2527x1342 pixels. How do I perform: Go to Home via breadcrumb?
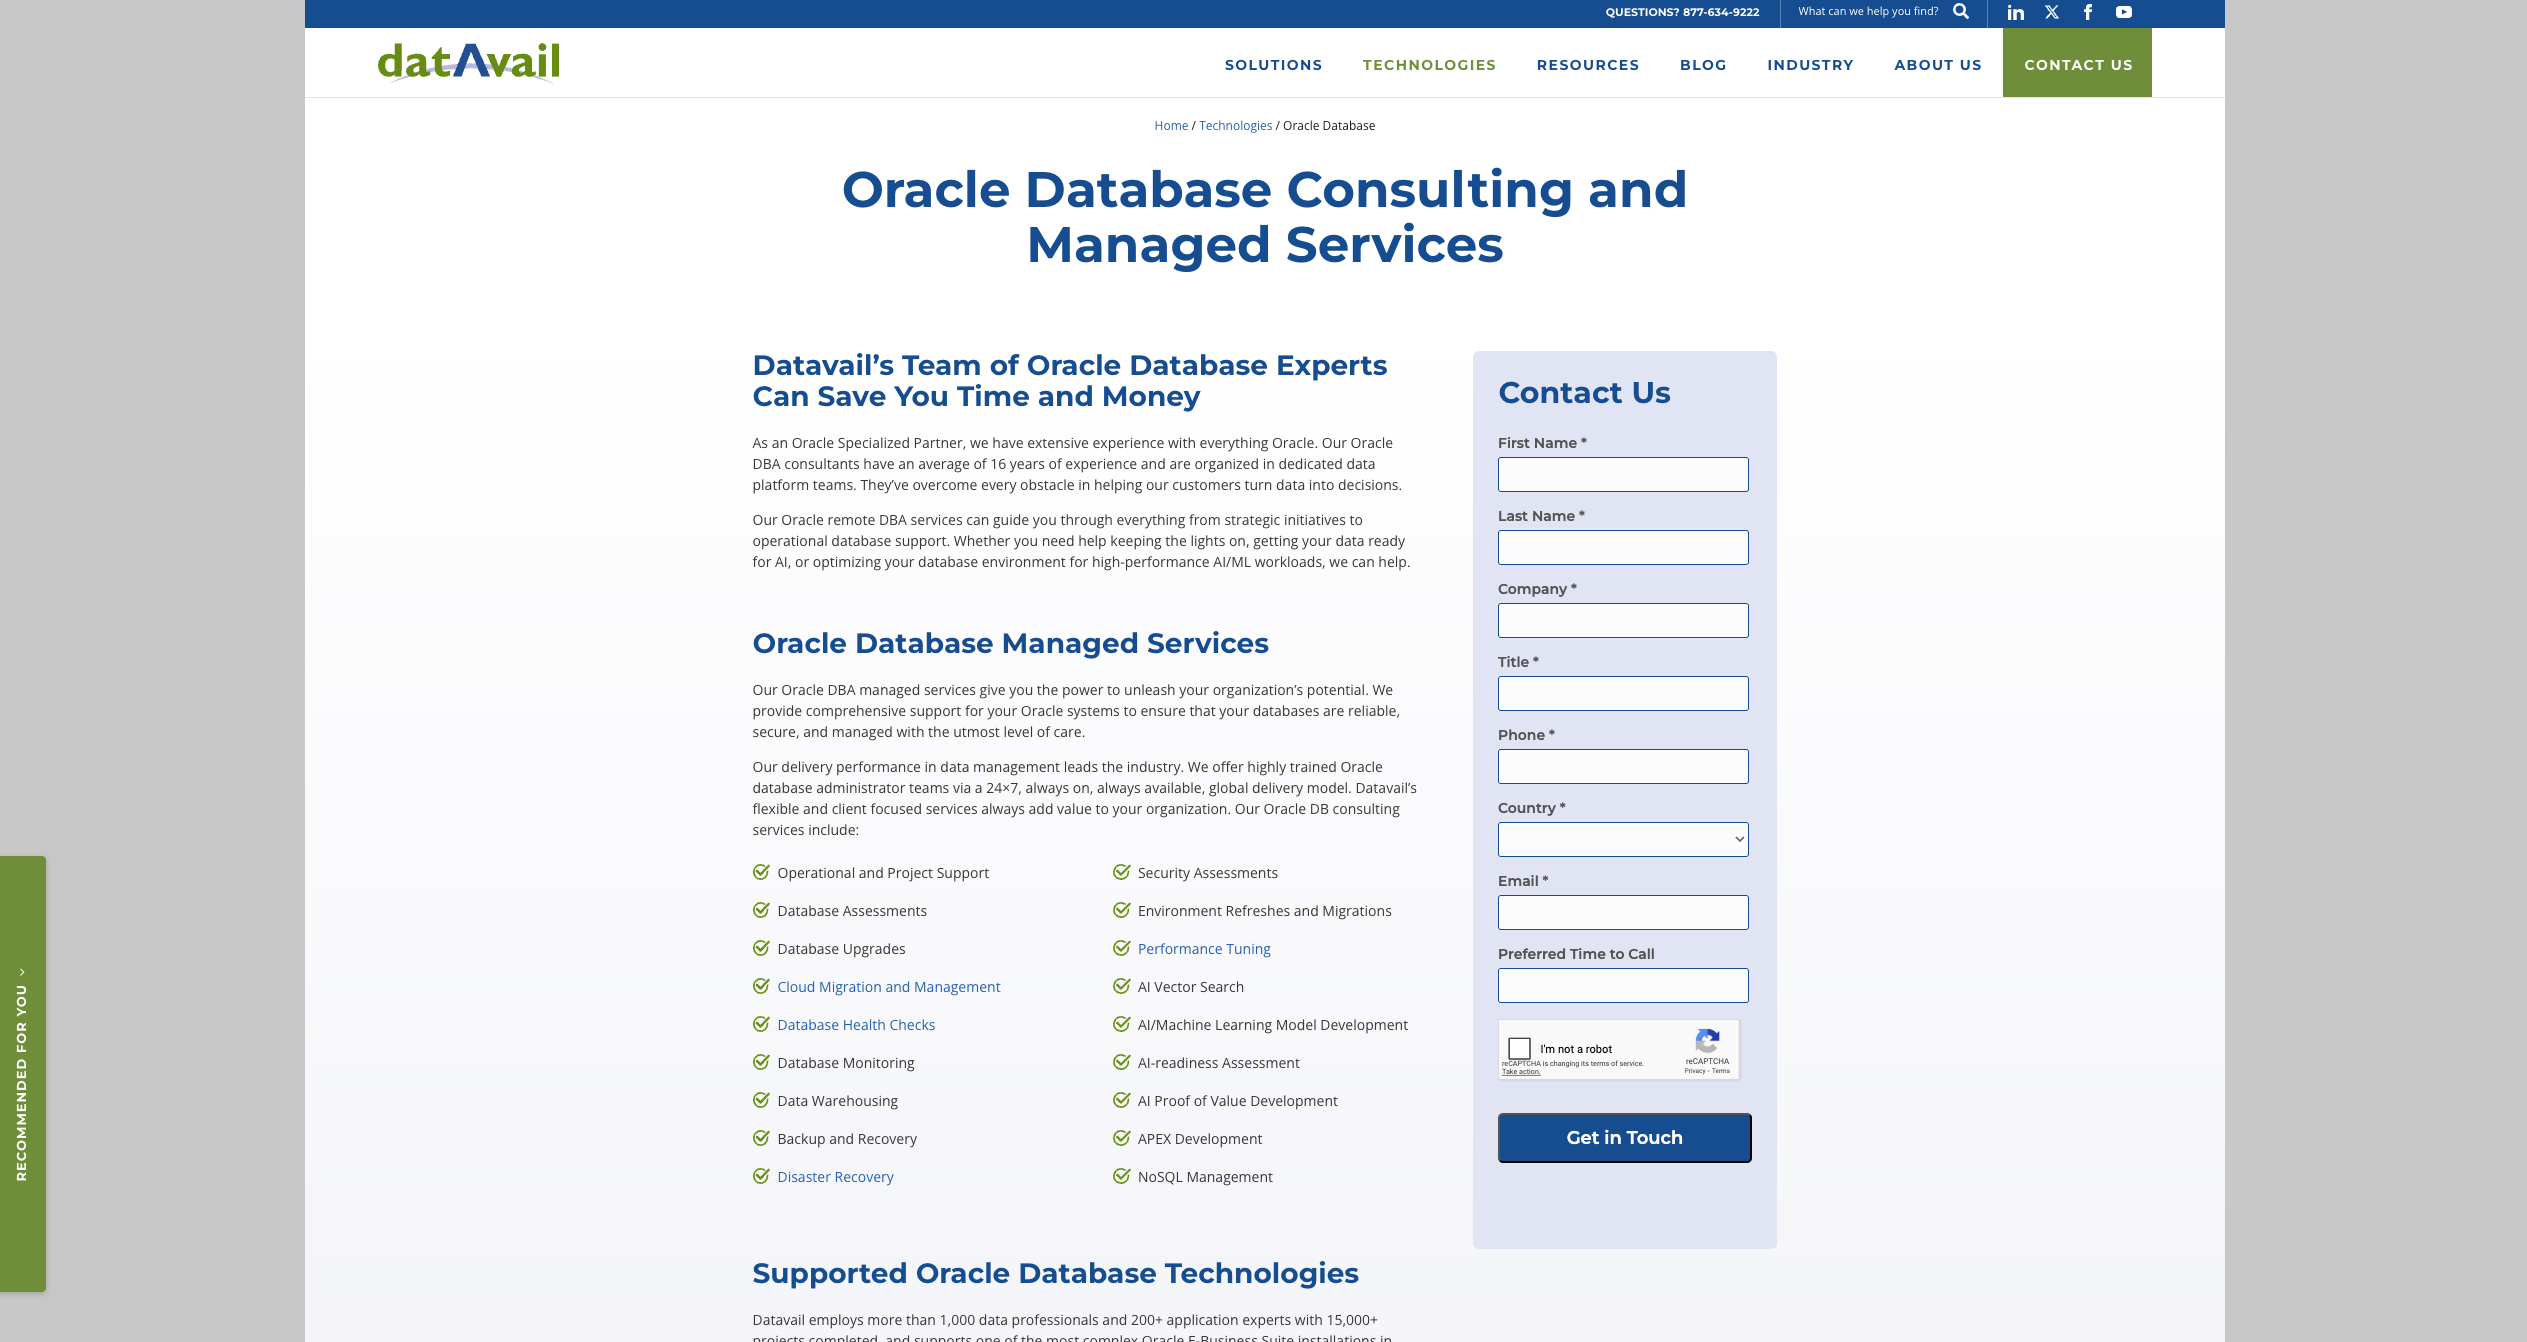pyautogui.click(x=1170, y=125)
